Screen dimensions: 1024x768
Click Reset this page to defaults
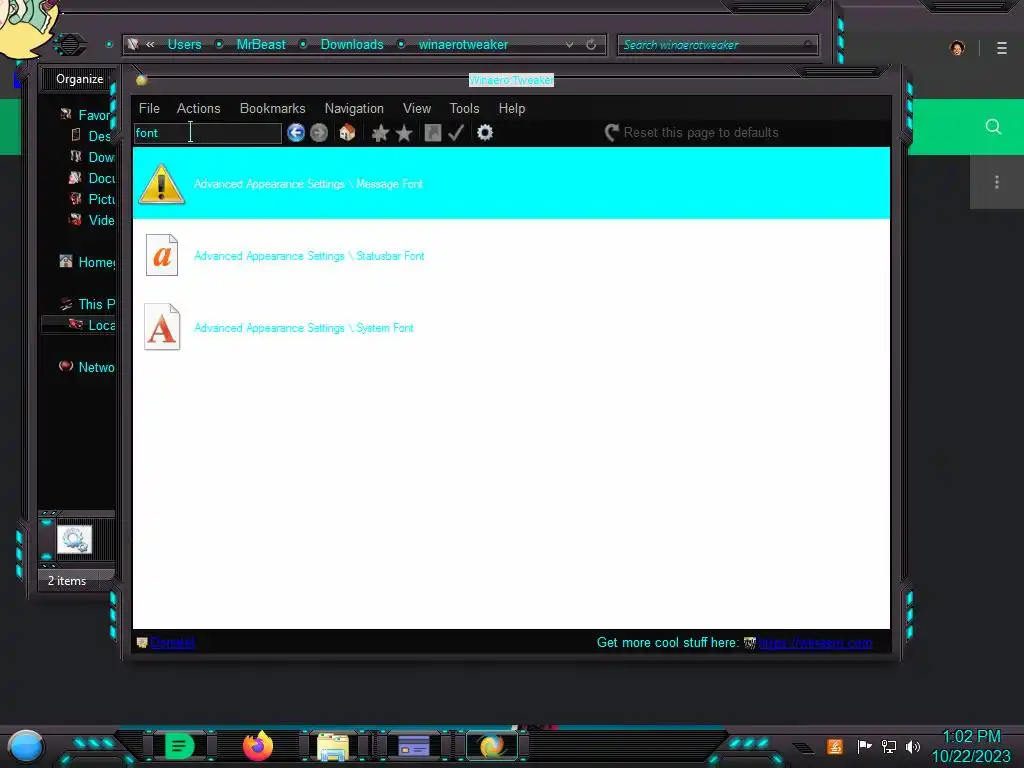[x=692, y=133]
